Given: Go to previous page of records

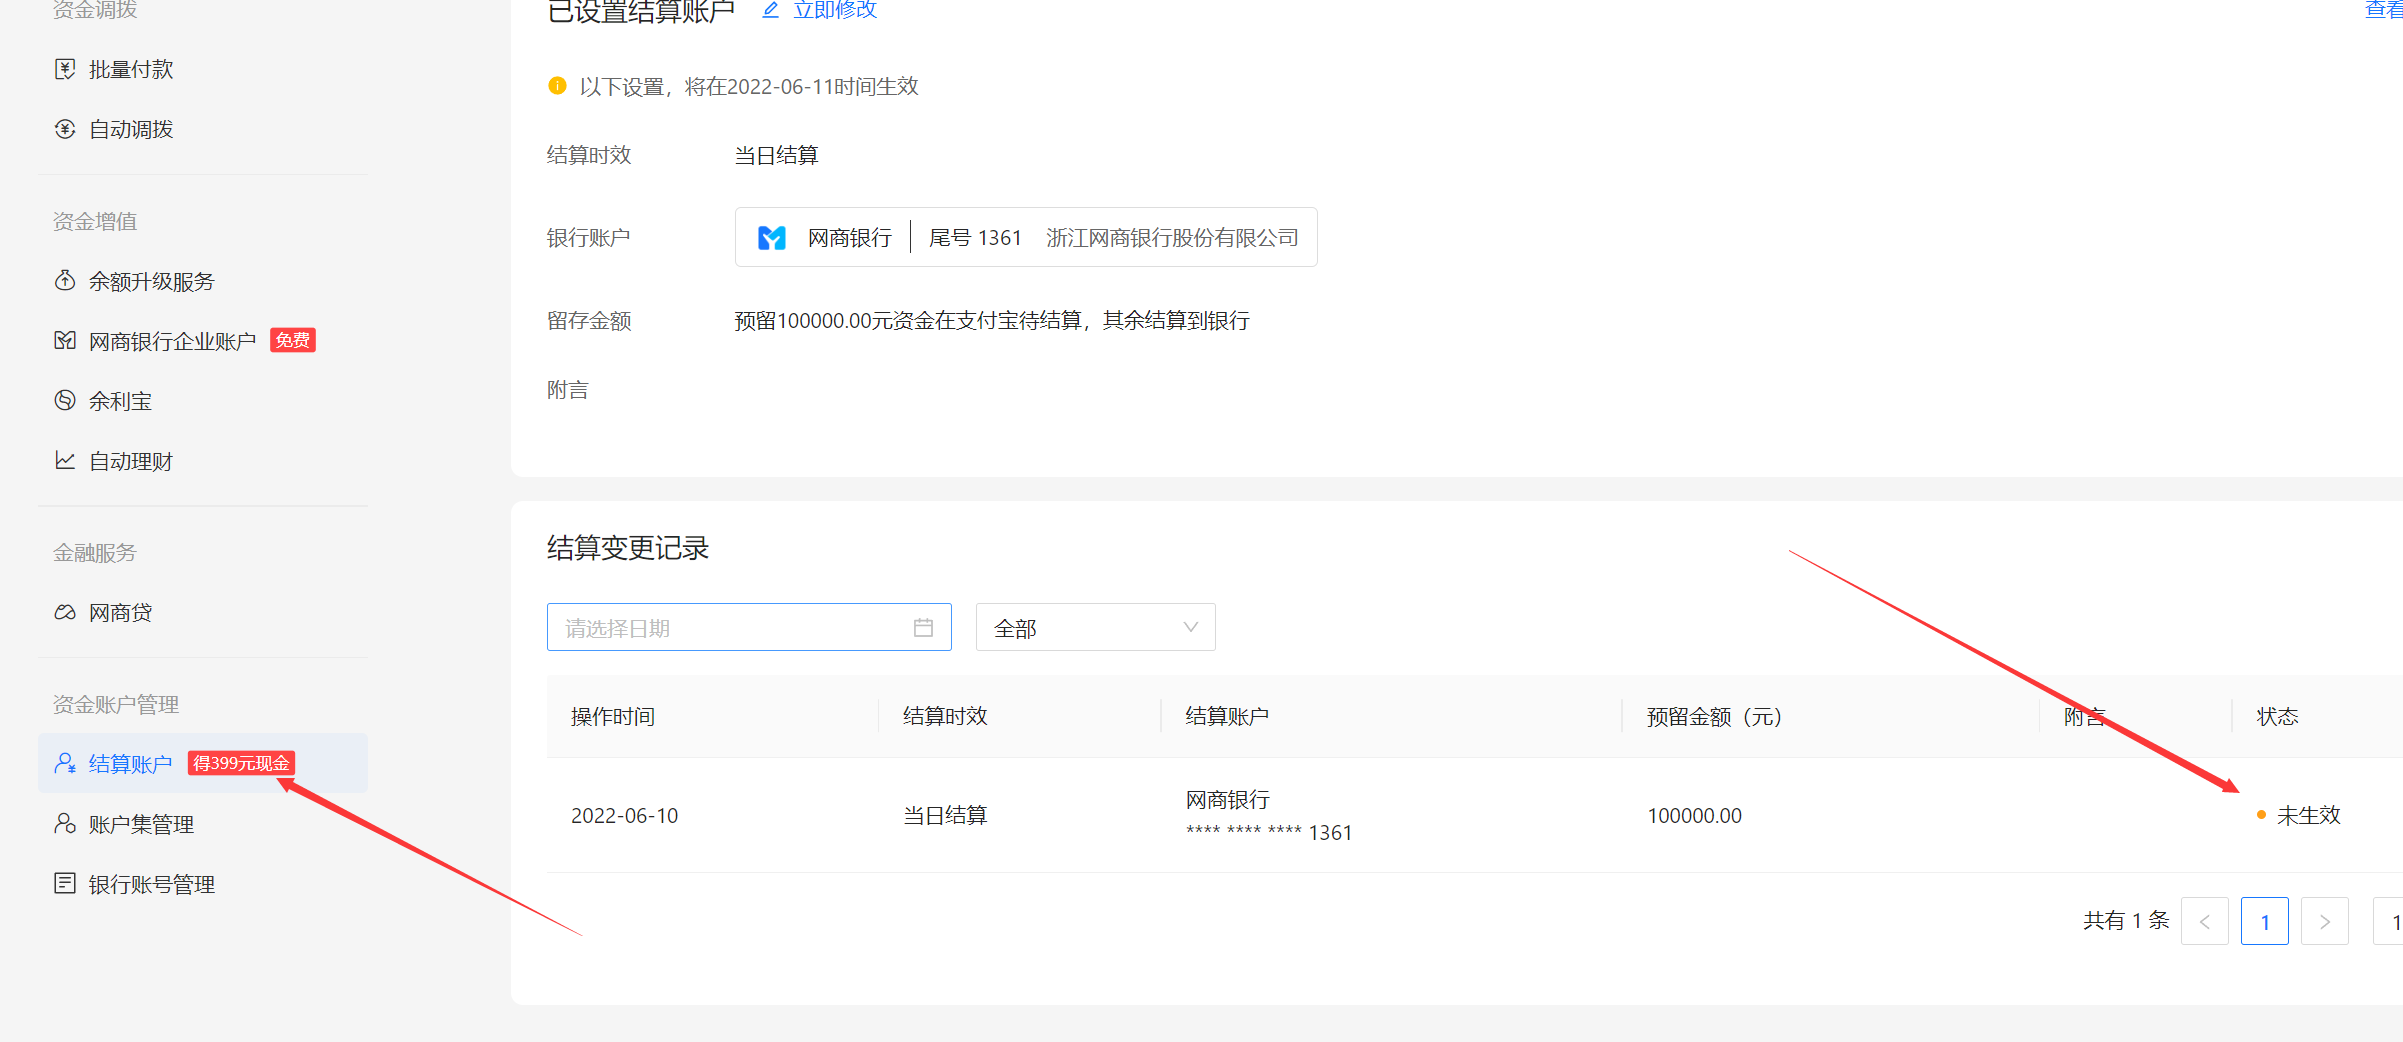Looking at the screenshot, I should (x=2204, y=921).
